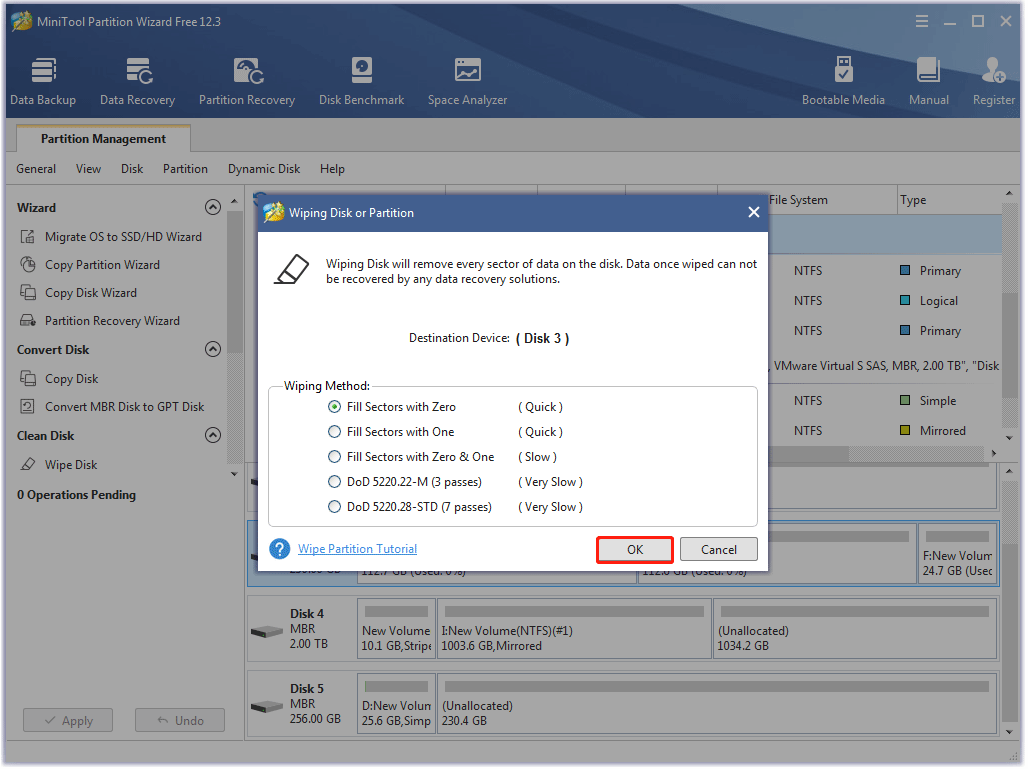This screenshot has width=1028, height=769.
Task: Collapse the Clean Disk section
Action: 212,435
